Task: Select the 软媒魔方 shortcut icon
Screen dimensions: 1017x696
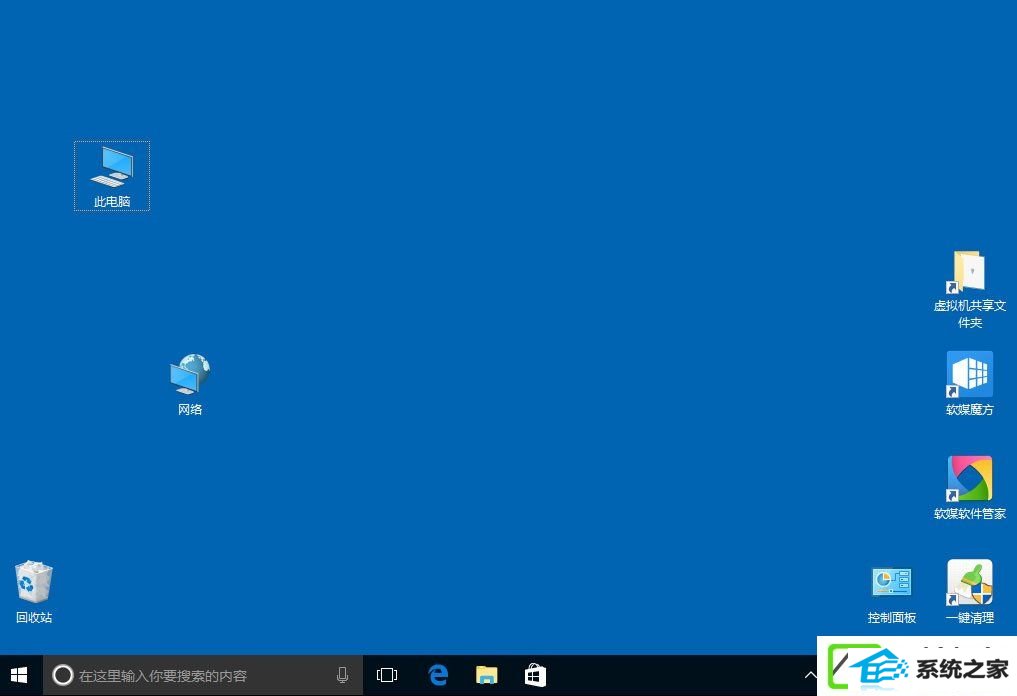Action: click(970, 383)
